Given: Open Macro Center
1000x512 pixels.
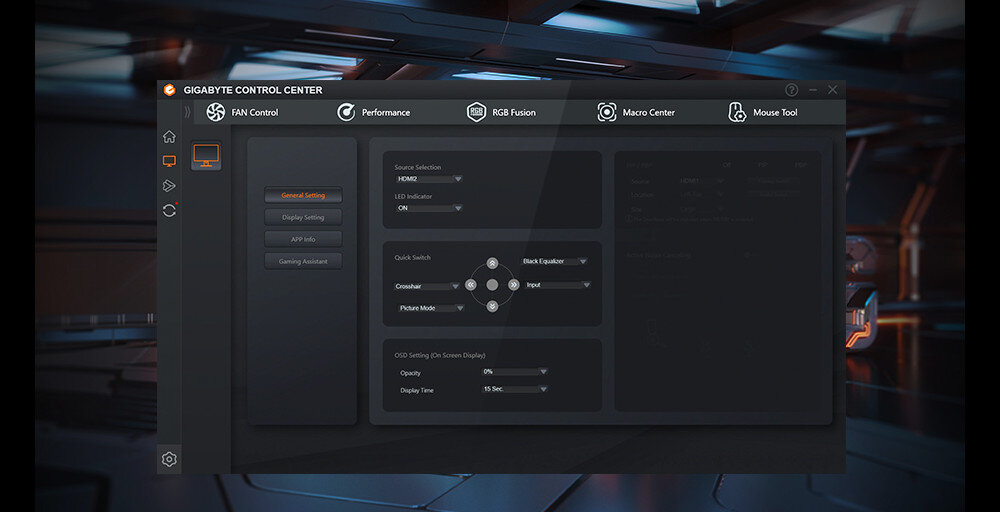Looking at the screenshot, I should click(x=636, y=112).
